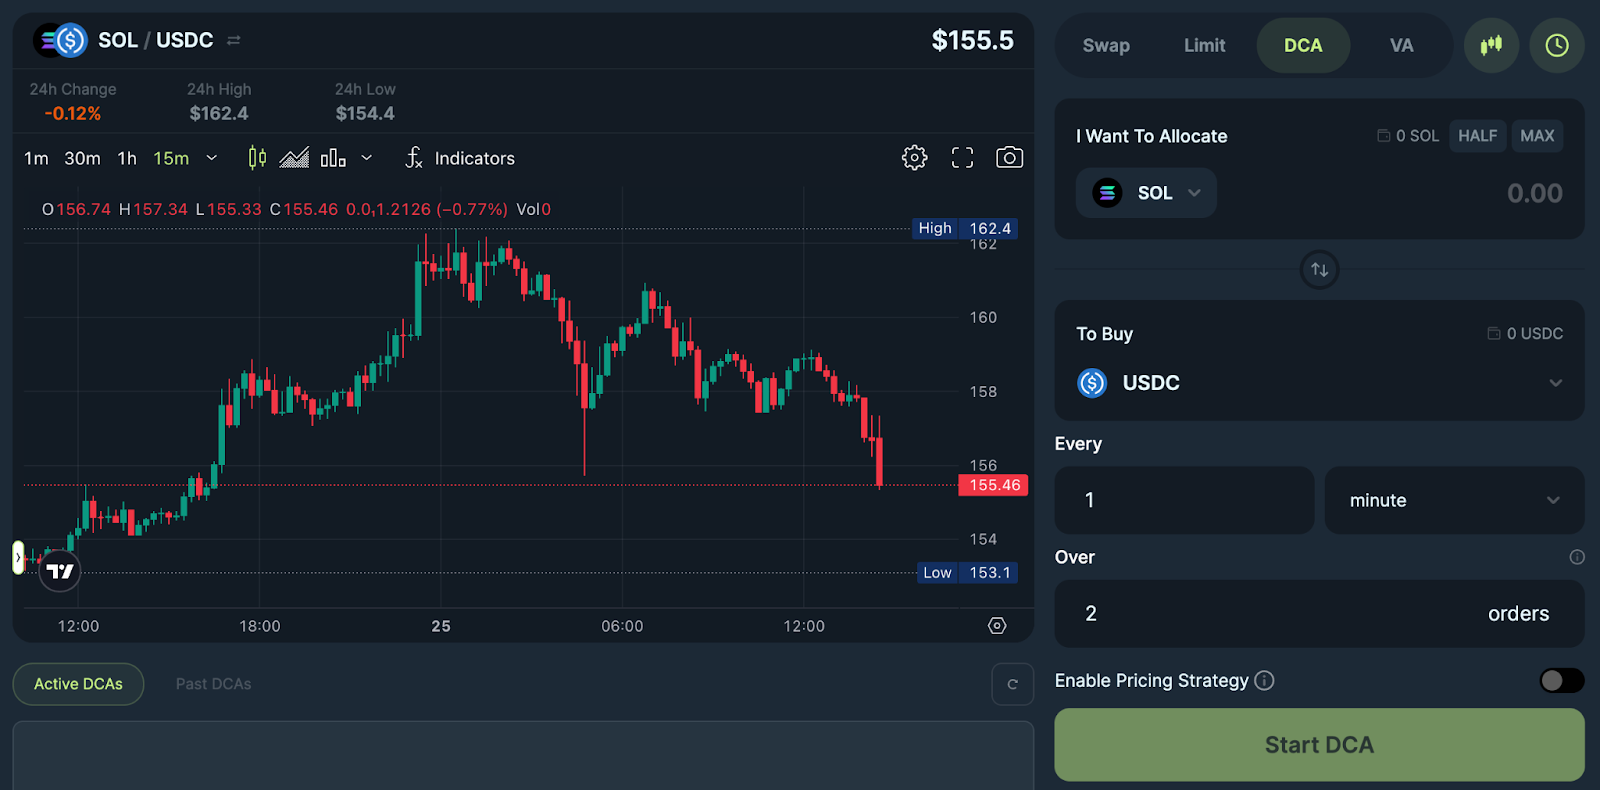
Task: Click the SOL wallet balance icon
Action: point(1383,136)
